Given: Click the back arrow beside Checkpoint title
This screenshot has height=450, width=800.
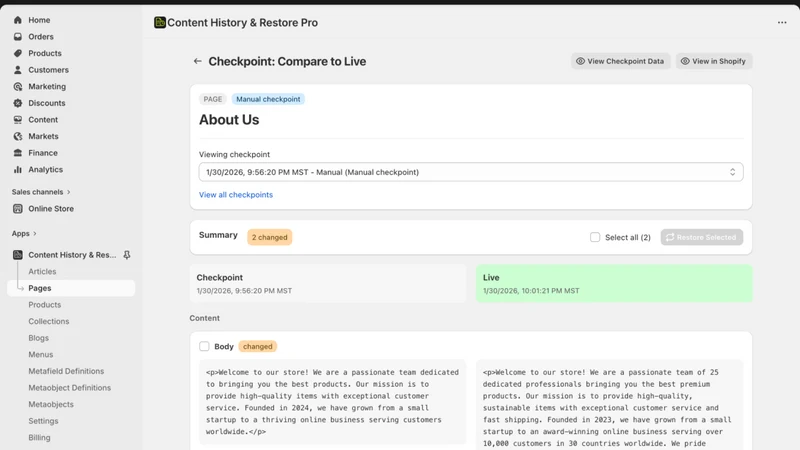Looking at the screenshot, I should (197, 61).
